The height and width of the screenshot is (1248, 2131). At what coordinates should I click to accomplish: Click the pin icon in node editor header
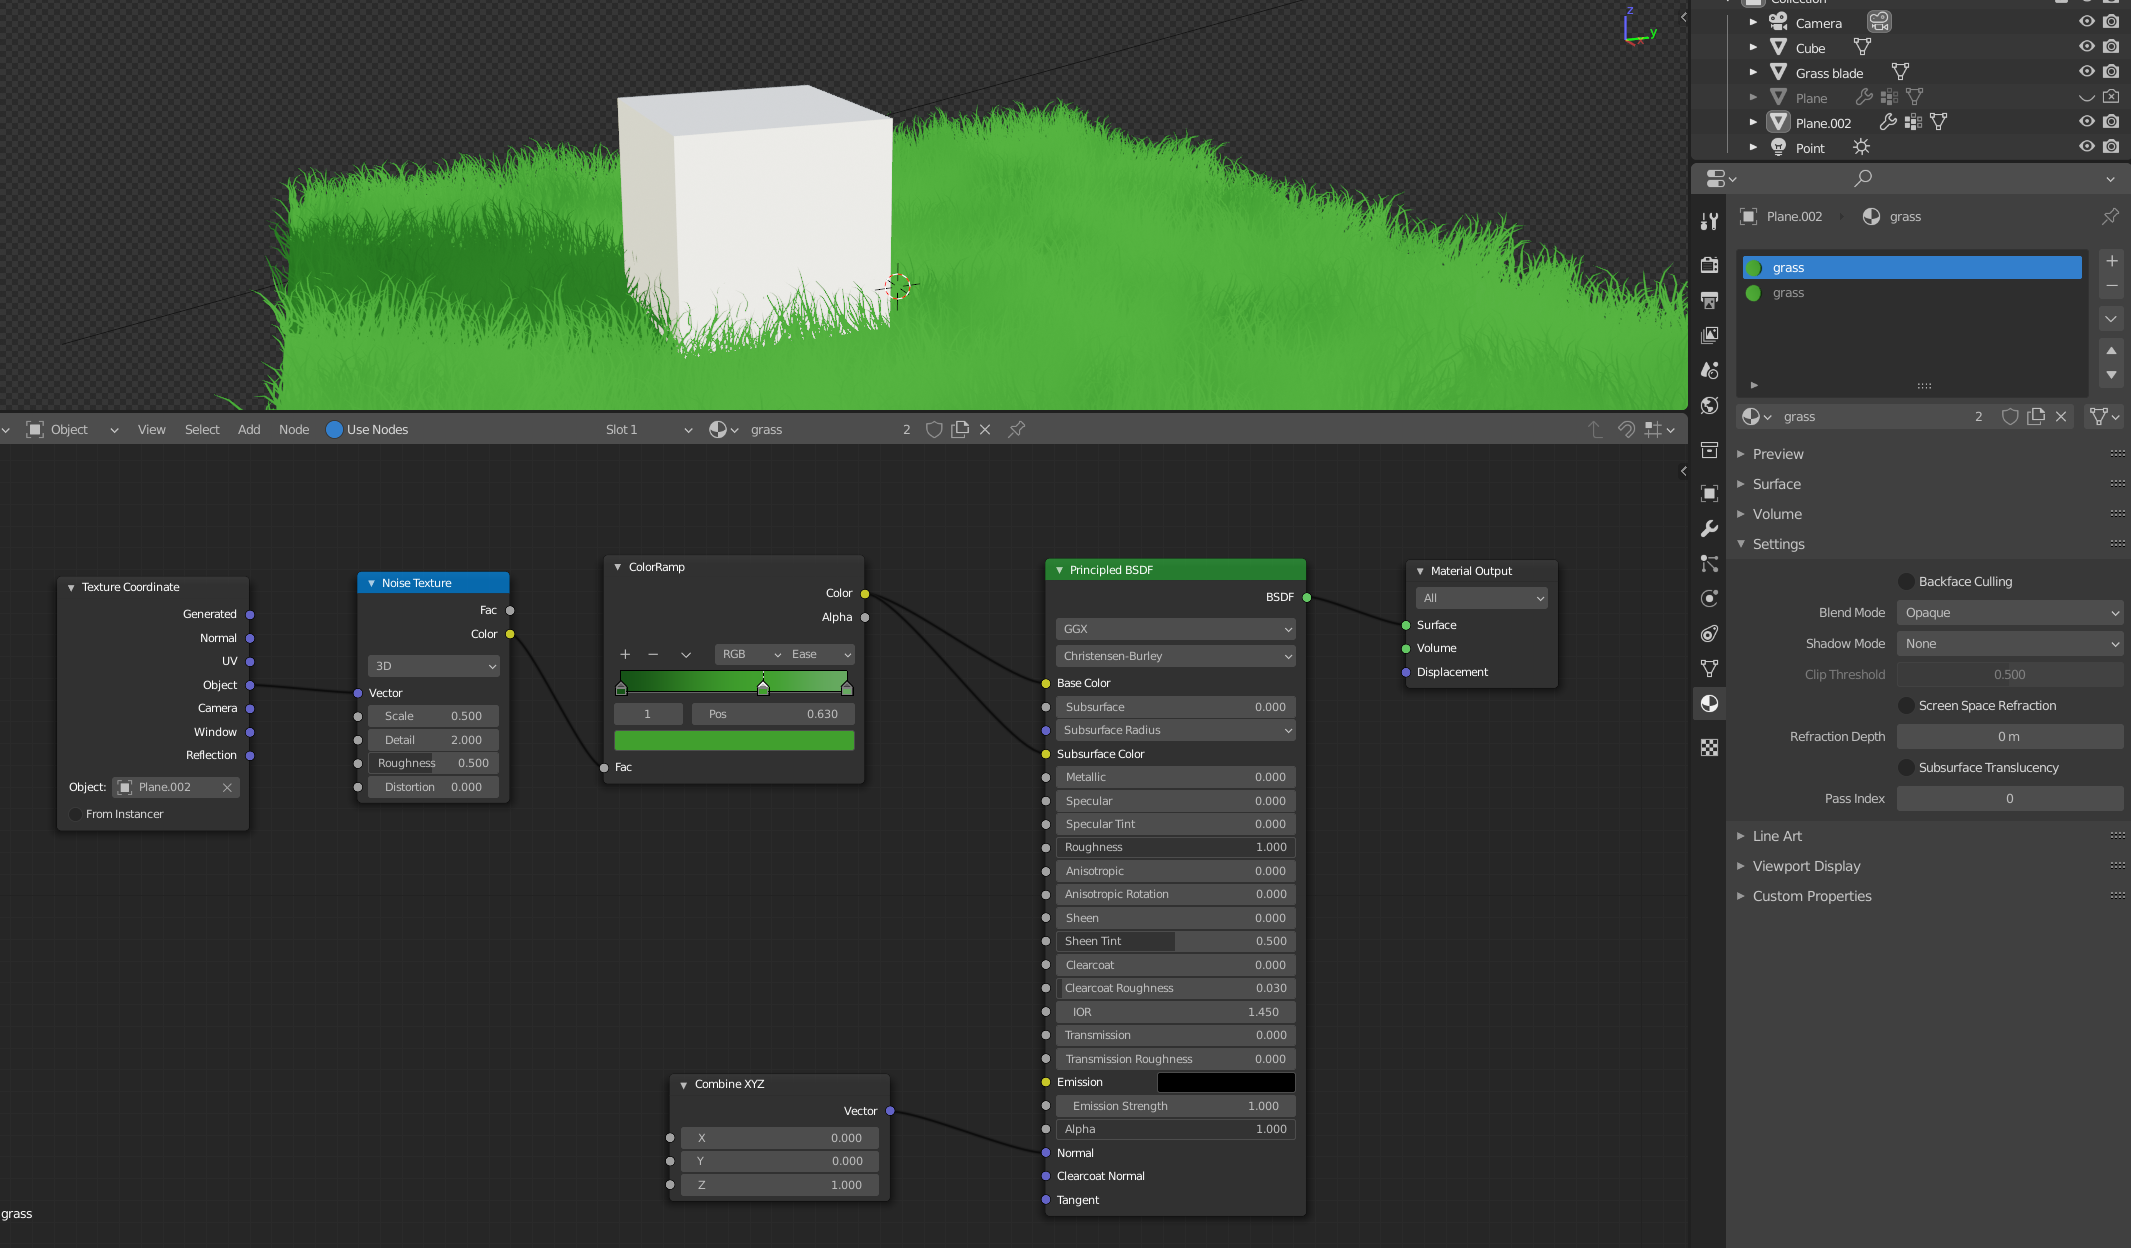[1016, 429]
